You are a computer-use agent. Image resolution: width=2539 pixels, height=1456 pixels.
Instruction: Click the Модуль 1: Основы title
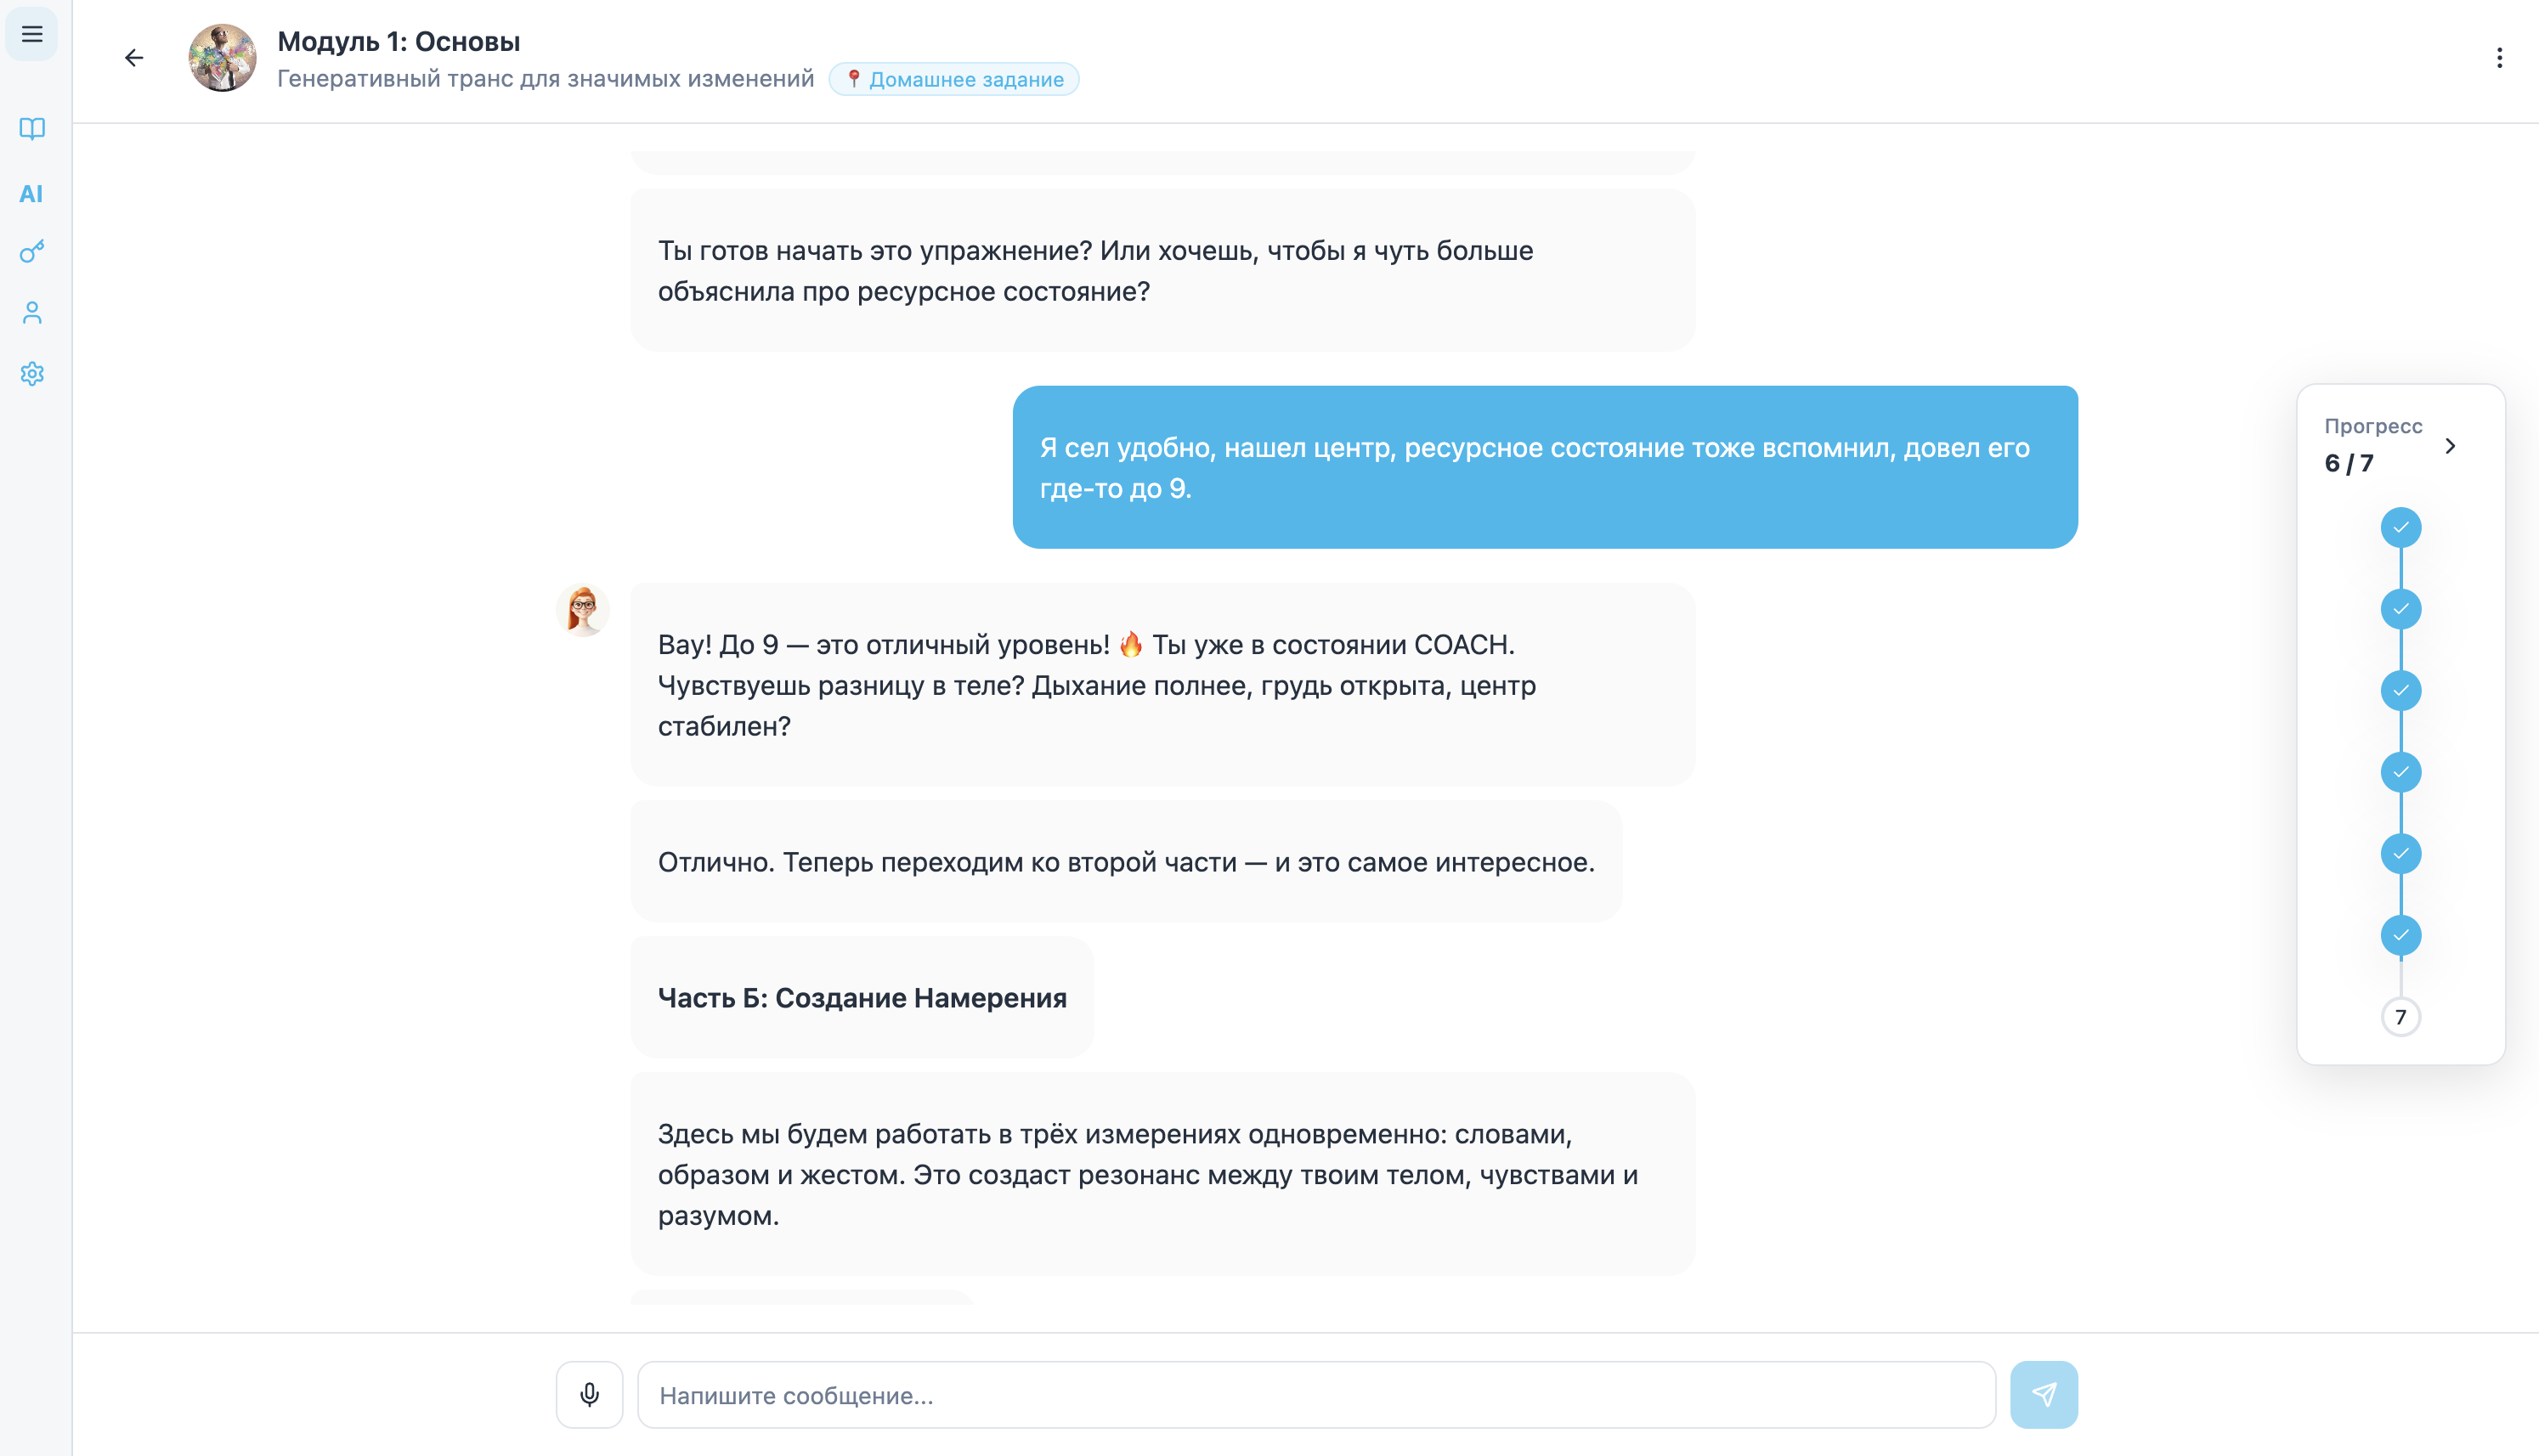click(398, 41)
